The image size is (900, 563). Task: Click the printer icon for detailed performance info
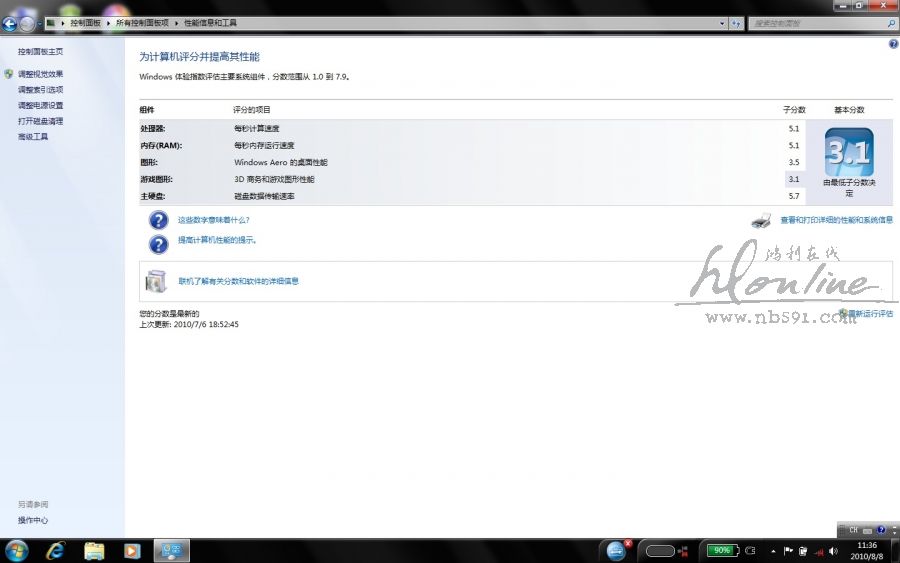point(761,220)
